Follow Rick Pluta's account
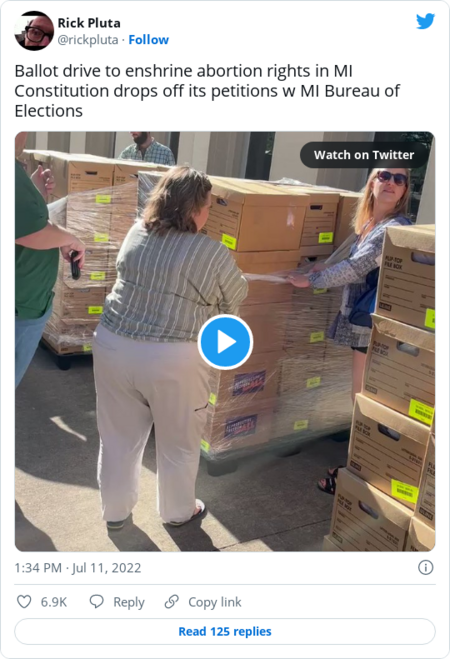Screen dimensions: 450x659 149,40
